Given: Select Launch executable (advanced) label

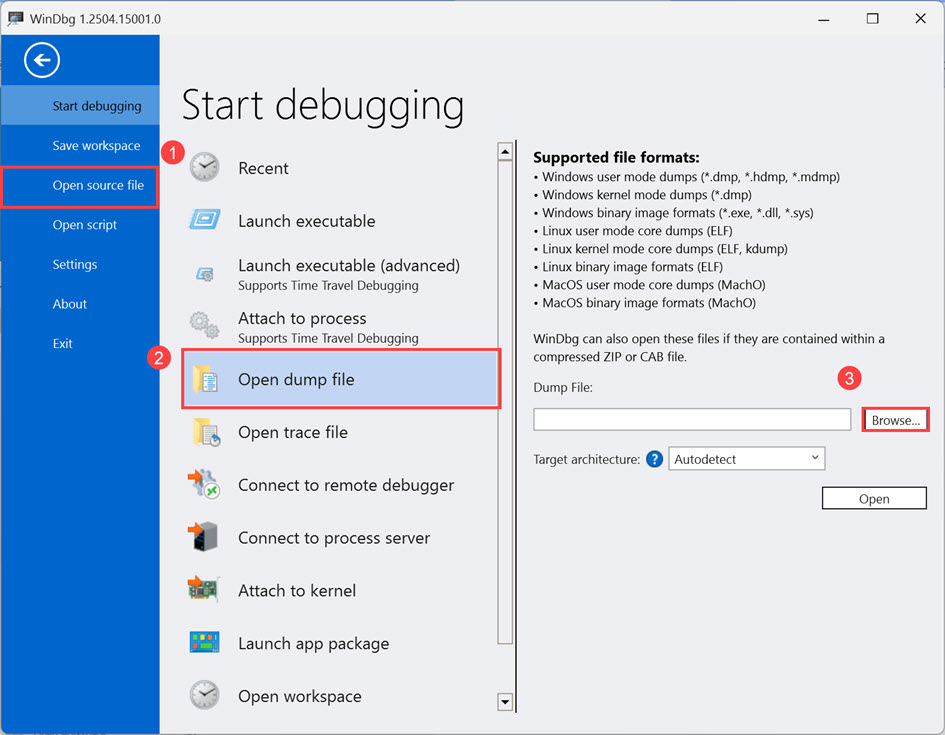Looking at the screenshot, I should [x=349, y=266].
